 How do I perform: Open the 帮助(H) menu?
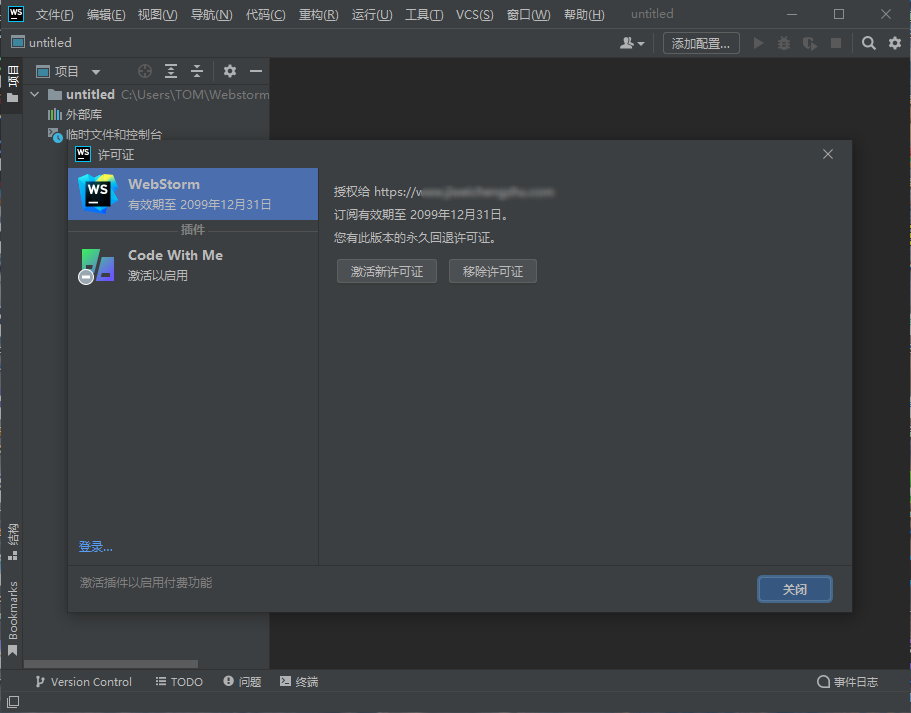point(584,15)
